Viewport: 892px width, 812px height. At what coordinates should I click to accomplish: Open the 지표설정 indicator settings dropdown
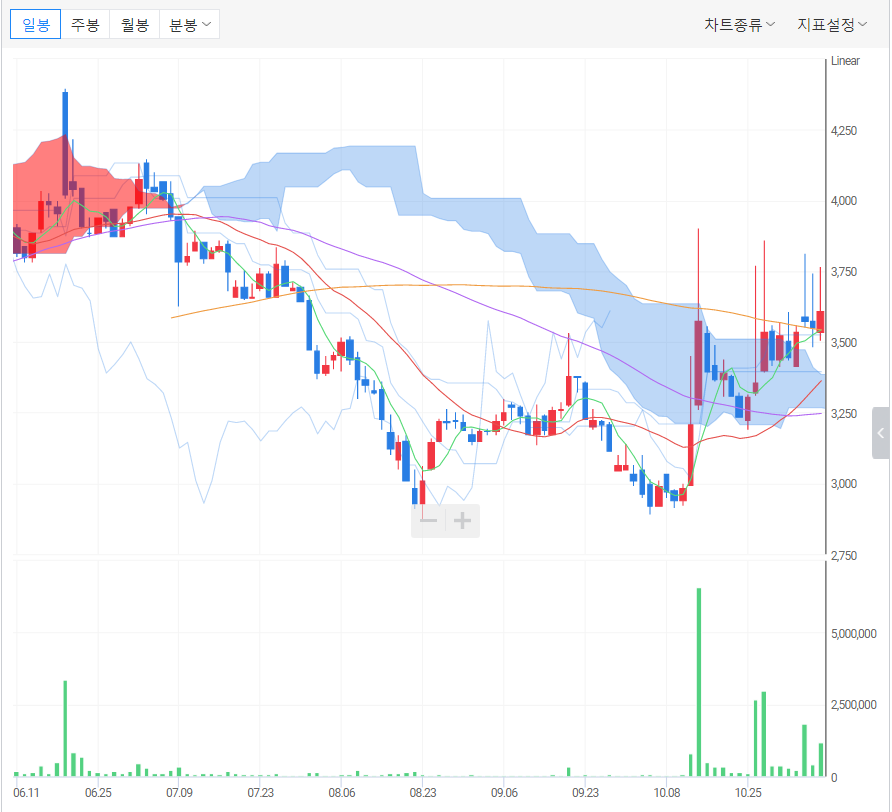[x=832, y=24]
